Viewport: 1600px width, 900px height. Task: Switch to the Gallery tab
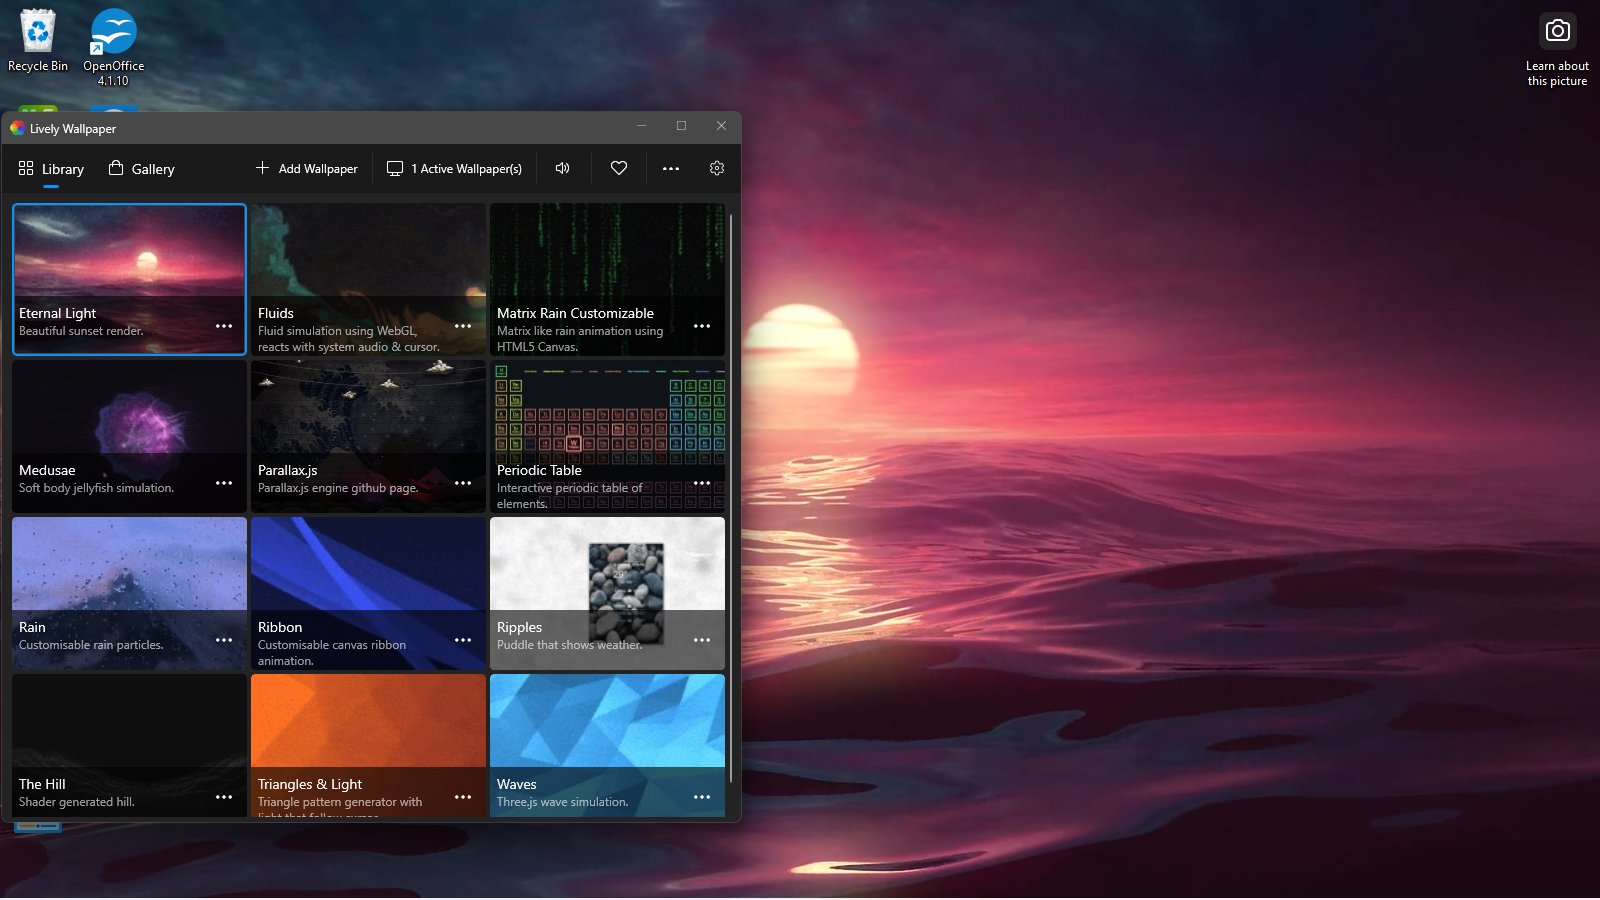[142, 169]
